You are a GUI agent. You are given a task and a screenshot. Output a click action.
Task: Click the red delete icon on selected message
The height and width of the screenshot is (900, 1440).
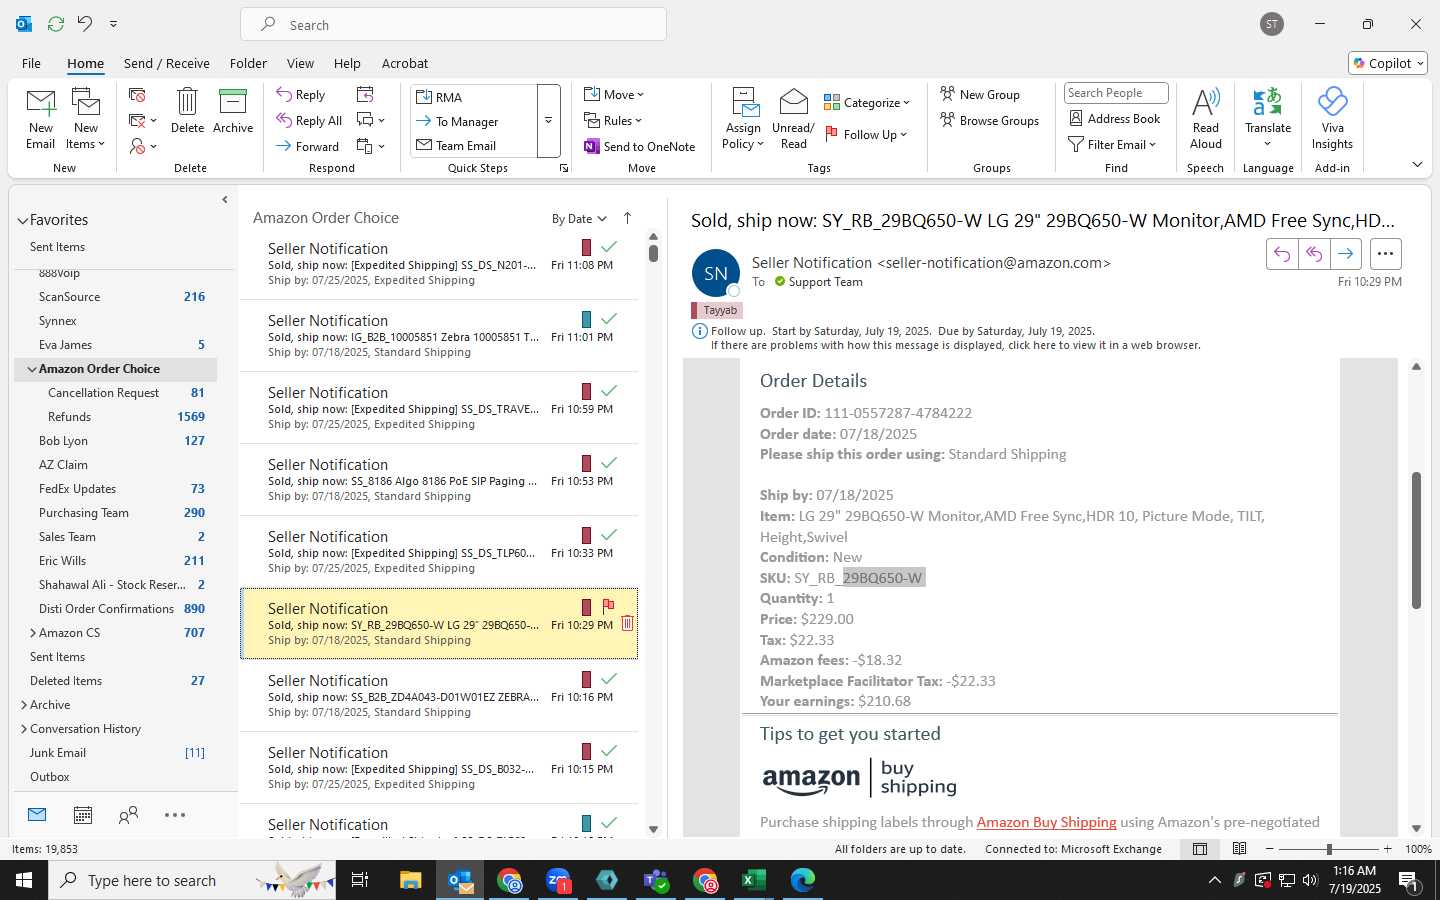coord(627,623)
